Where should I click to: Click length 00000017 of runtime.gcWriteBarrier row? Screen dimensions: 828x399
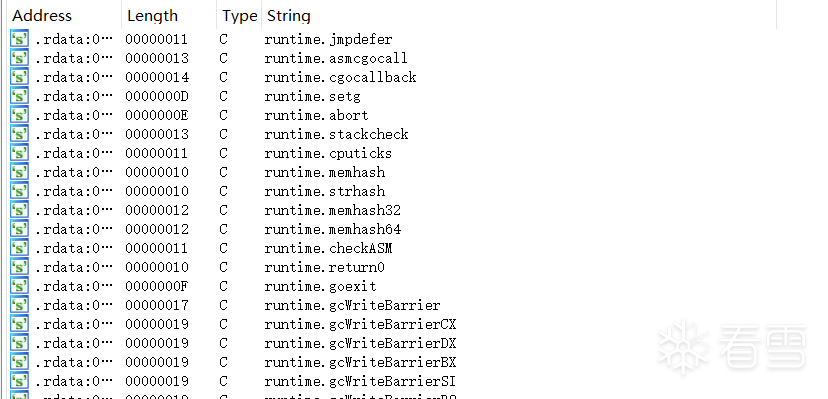pos(157,305)
